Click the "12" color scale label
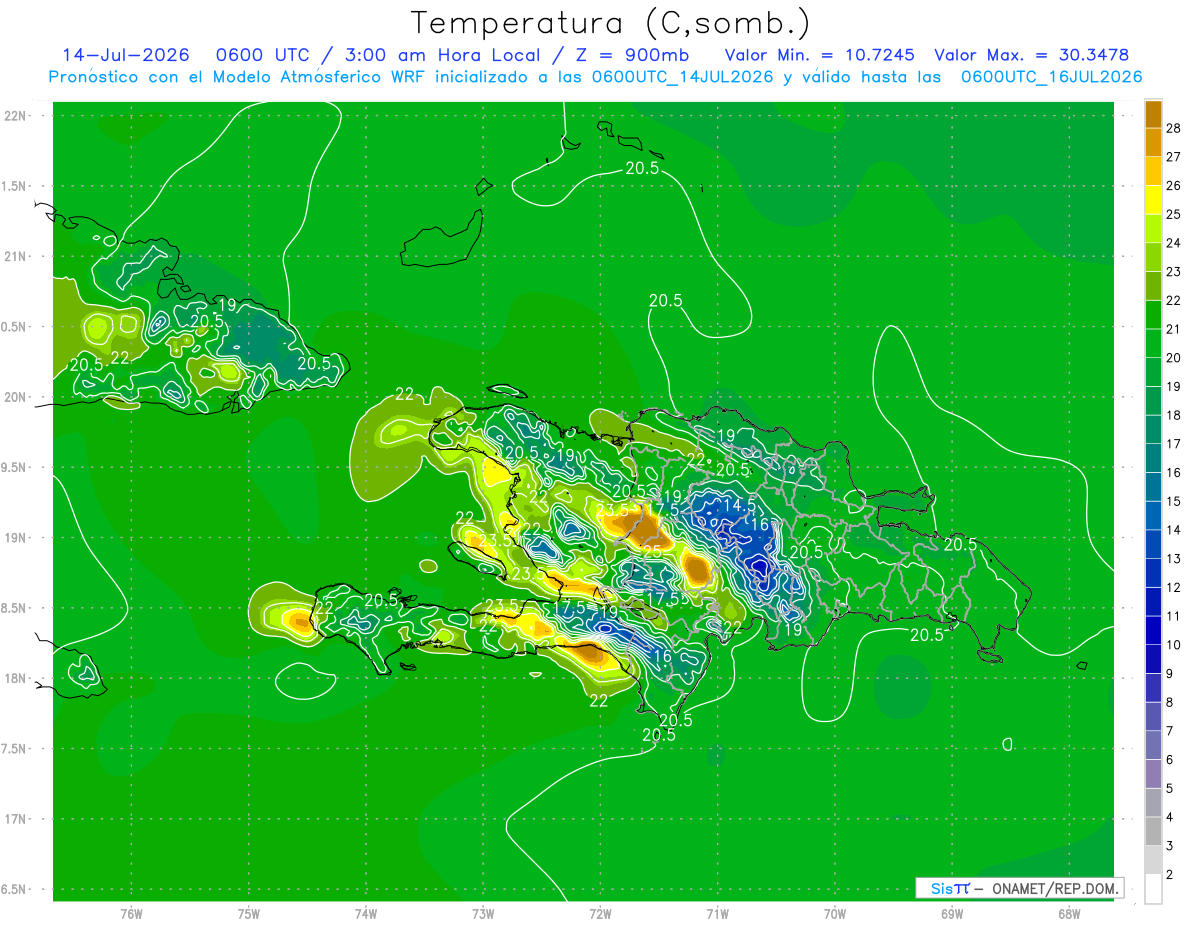 pyautogui.click(x=1174, y=587)
